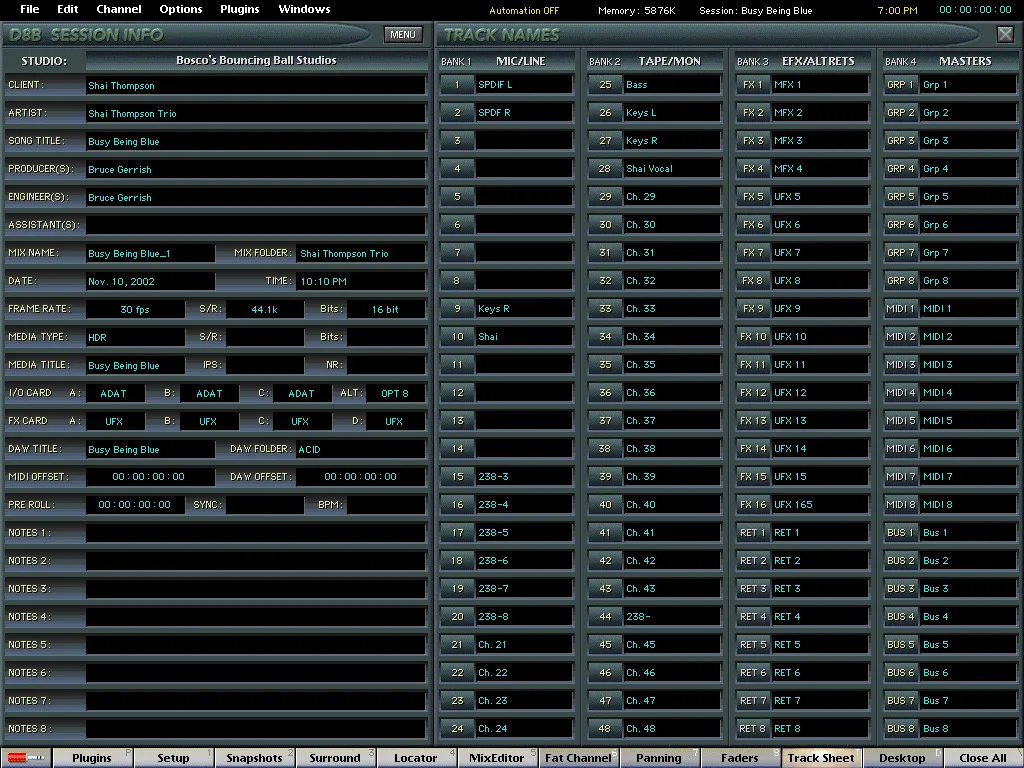Image resolution: width=1024 pixels, height=768 pixels.
Task: Toggle the Track Sheet window
Action: [821, 758]
